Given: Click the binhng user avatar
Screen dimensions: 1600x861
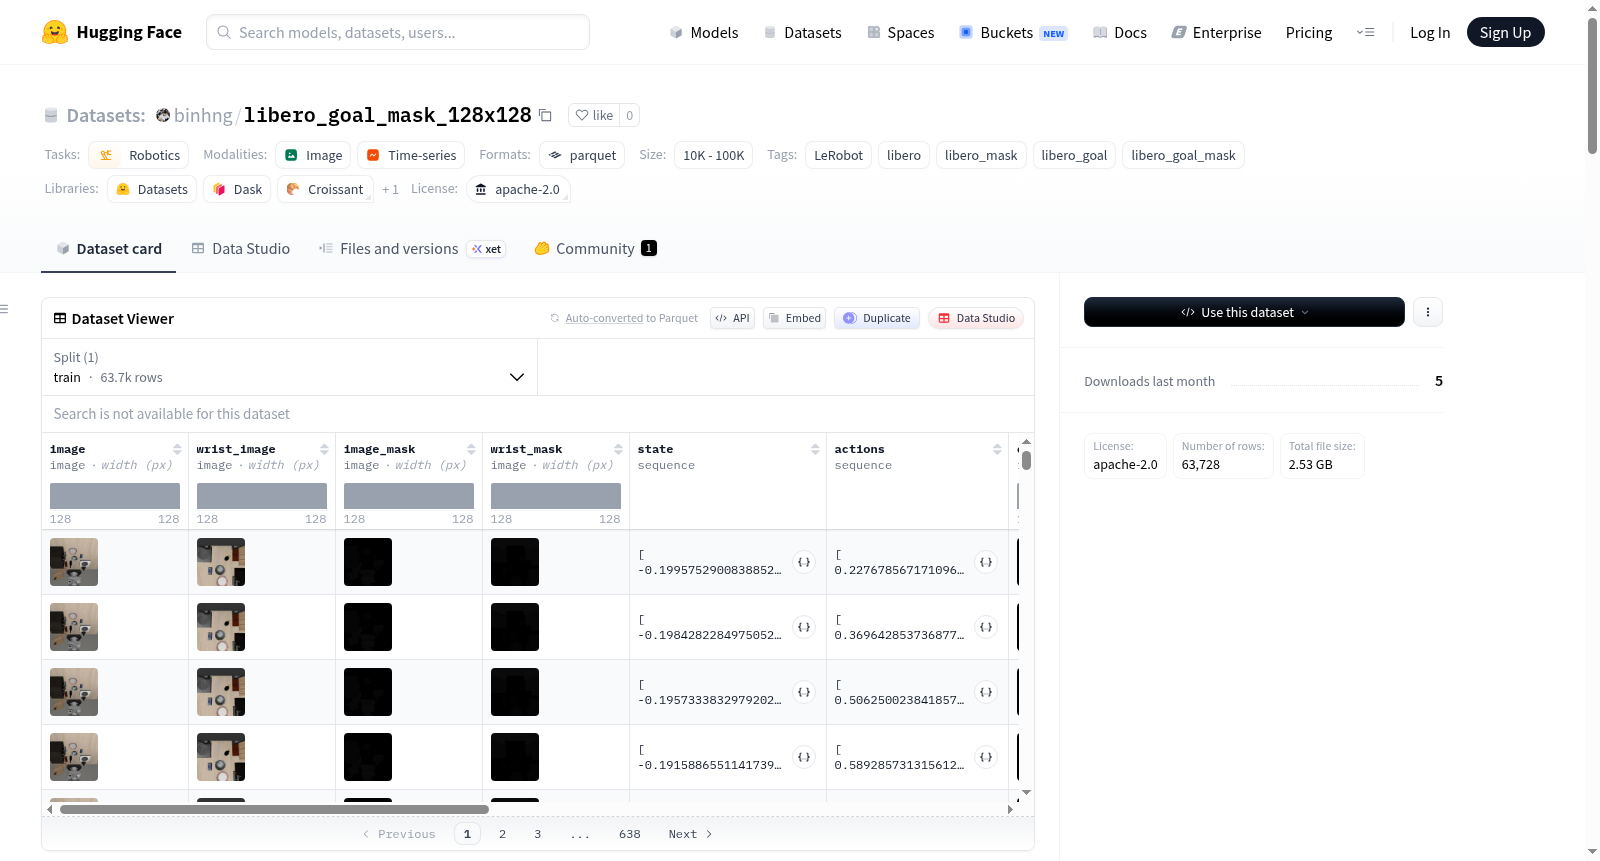Looking at the screenshot, I should tap(163, 115).
